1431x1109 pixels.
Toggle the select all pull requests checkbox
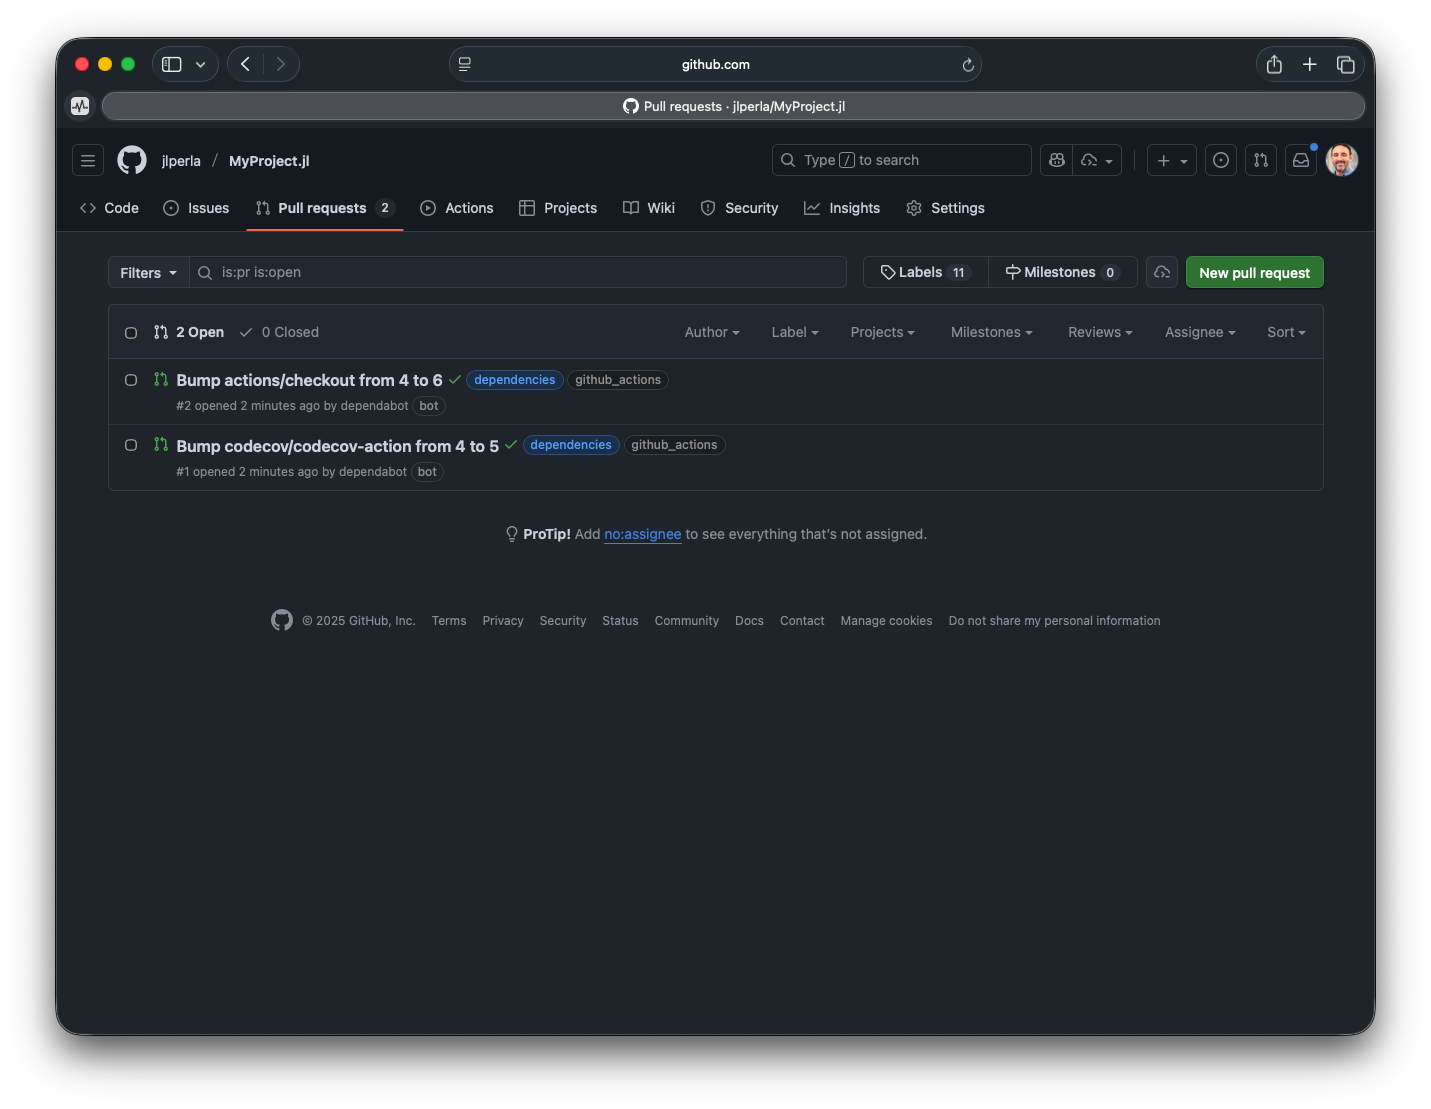pos(131,333)
